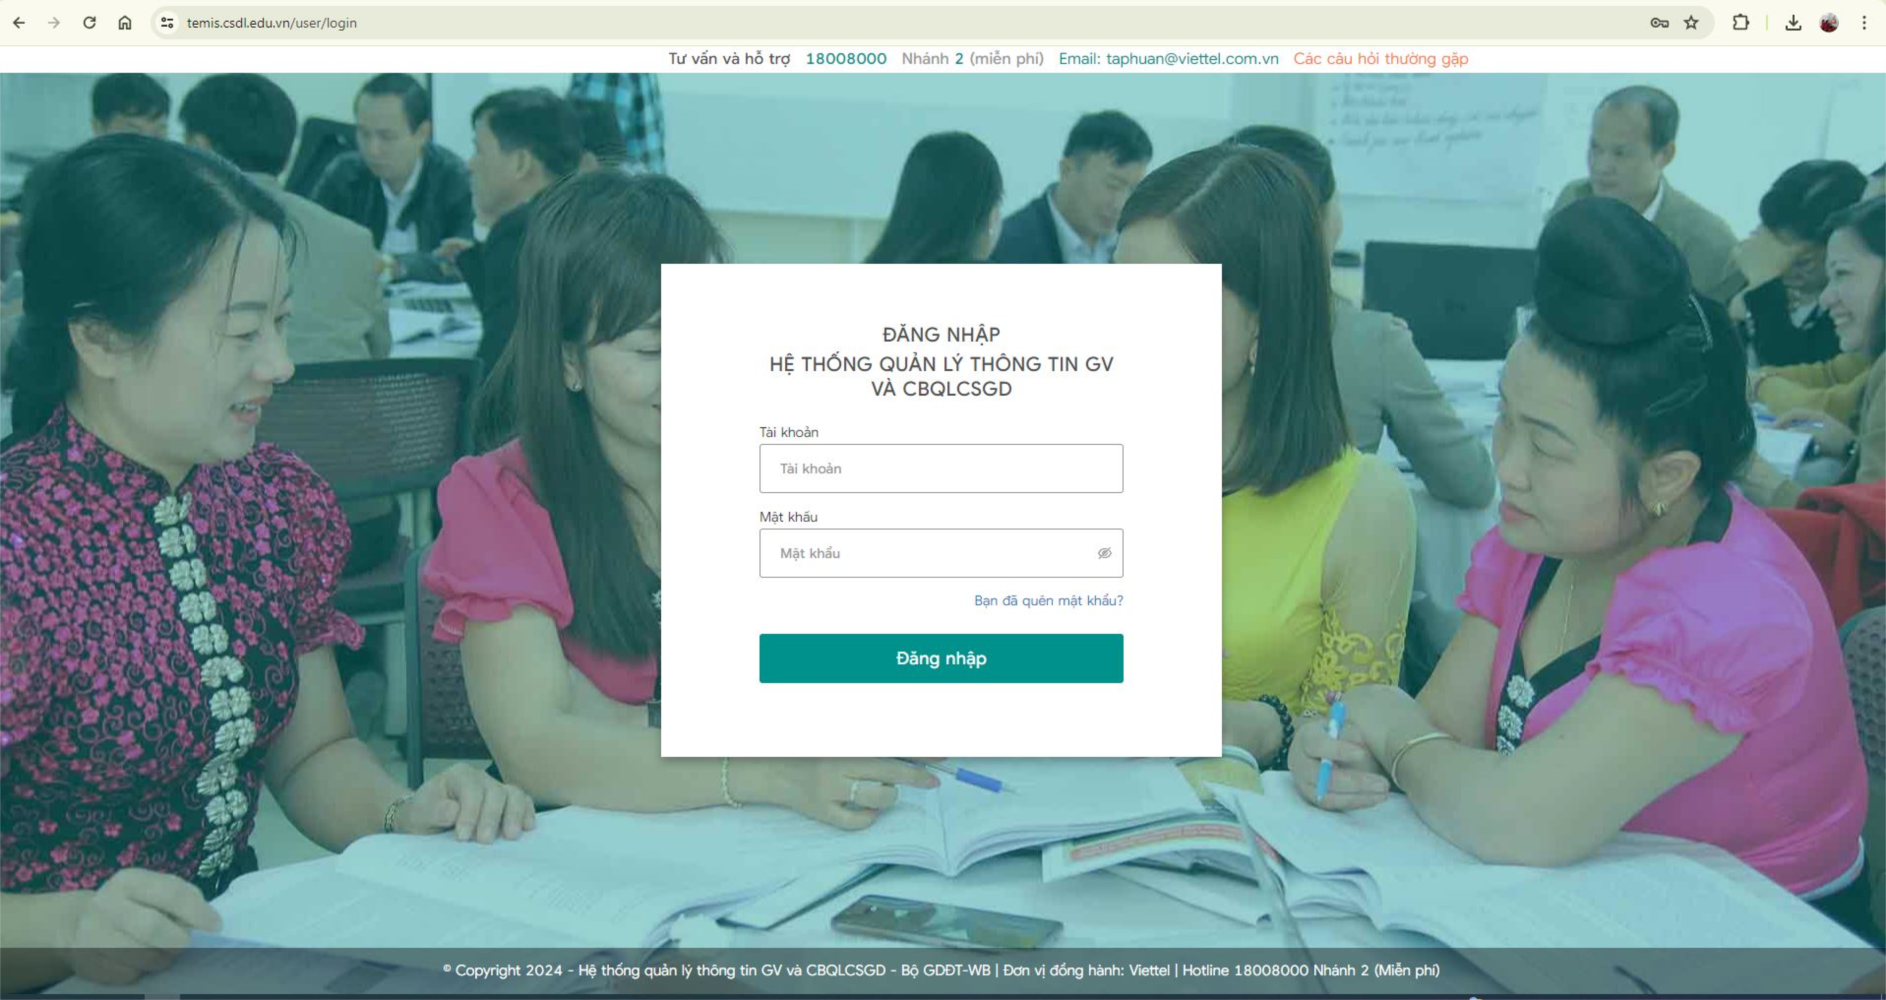Bookmark this page with the star icon
The height and width of the screenshot is (1000, 1886).
tap(1691, 23)
